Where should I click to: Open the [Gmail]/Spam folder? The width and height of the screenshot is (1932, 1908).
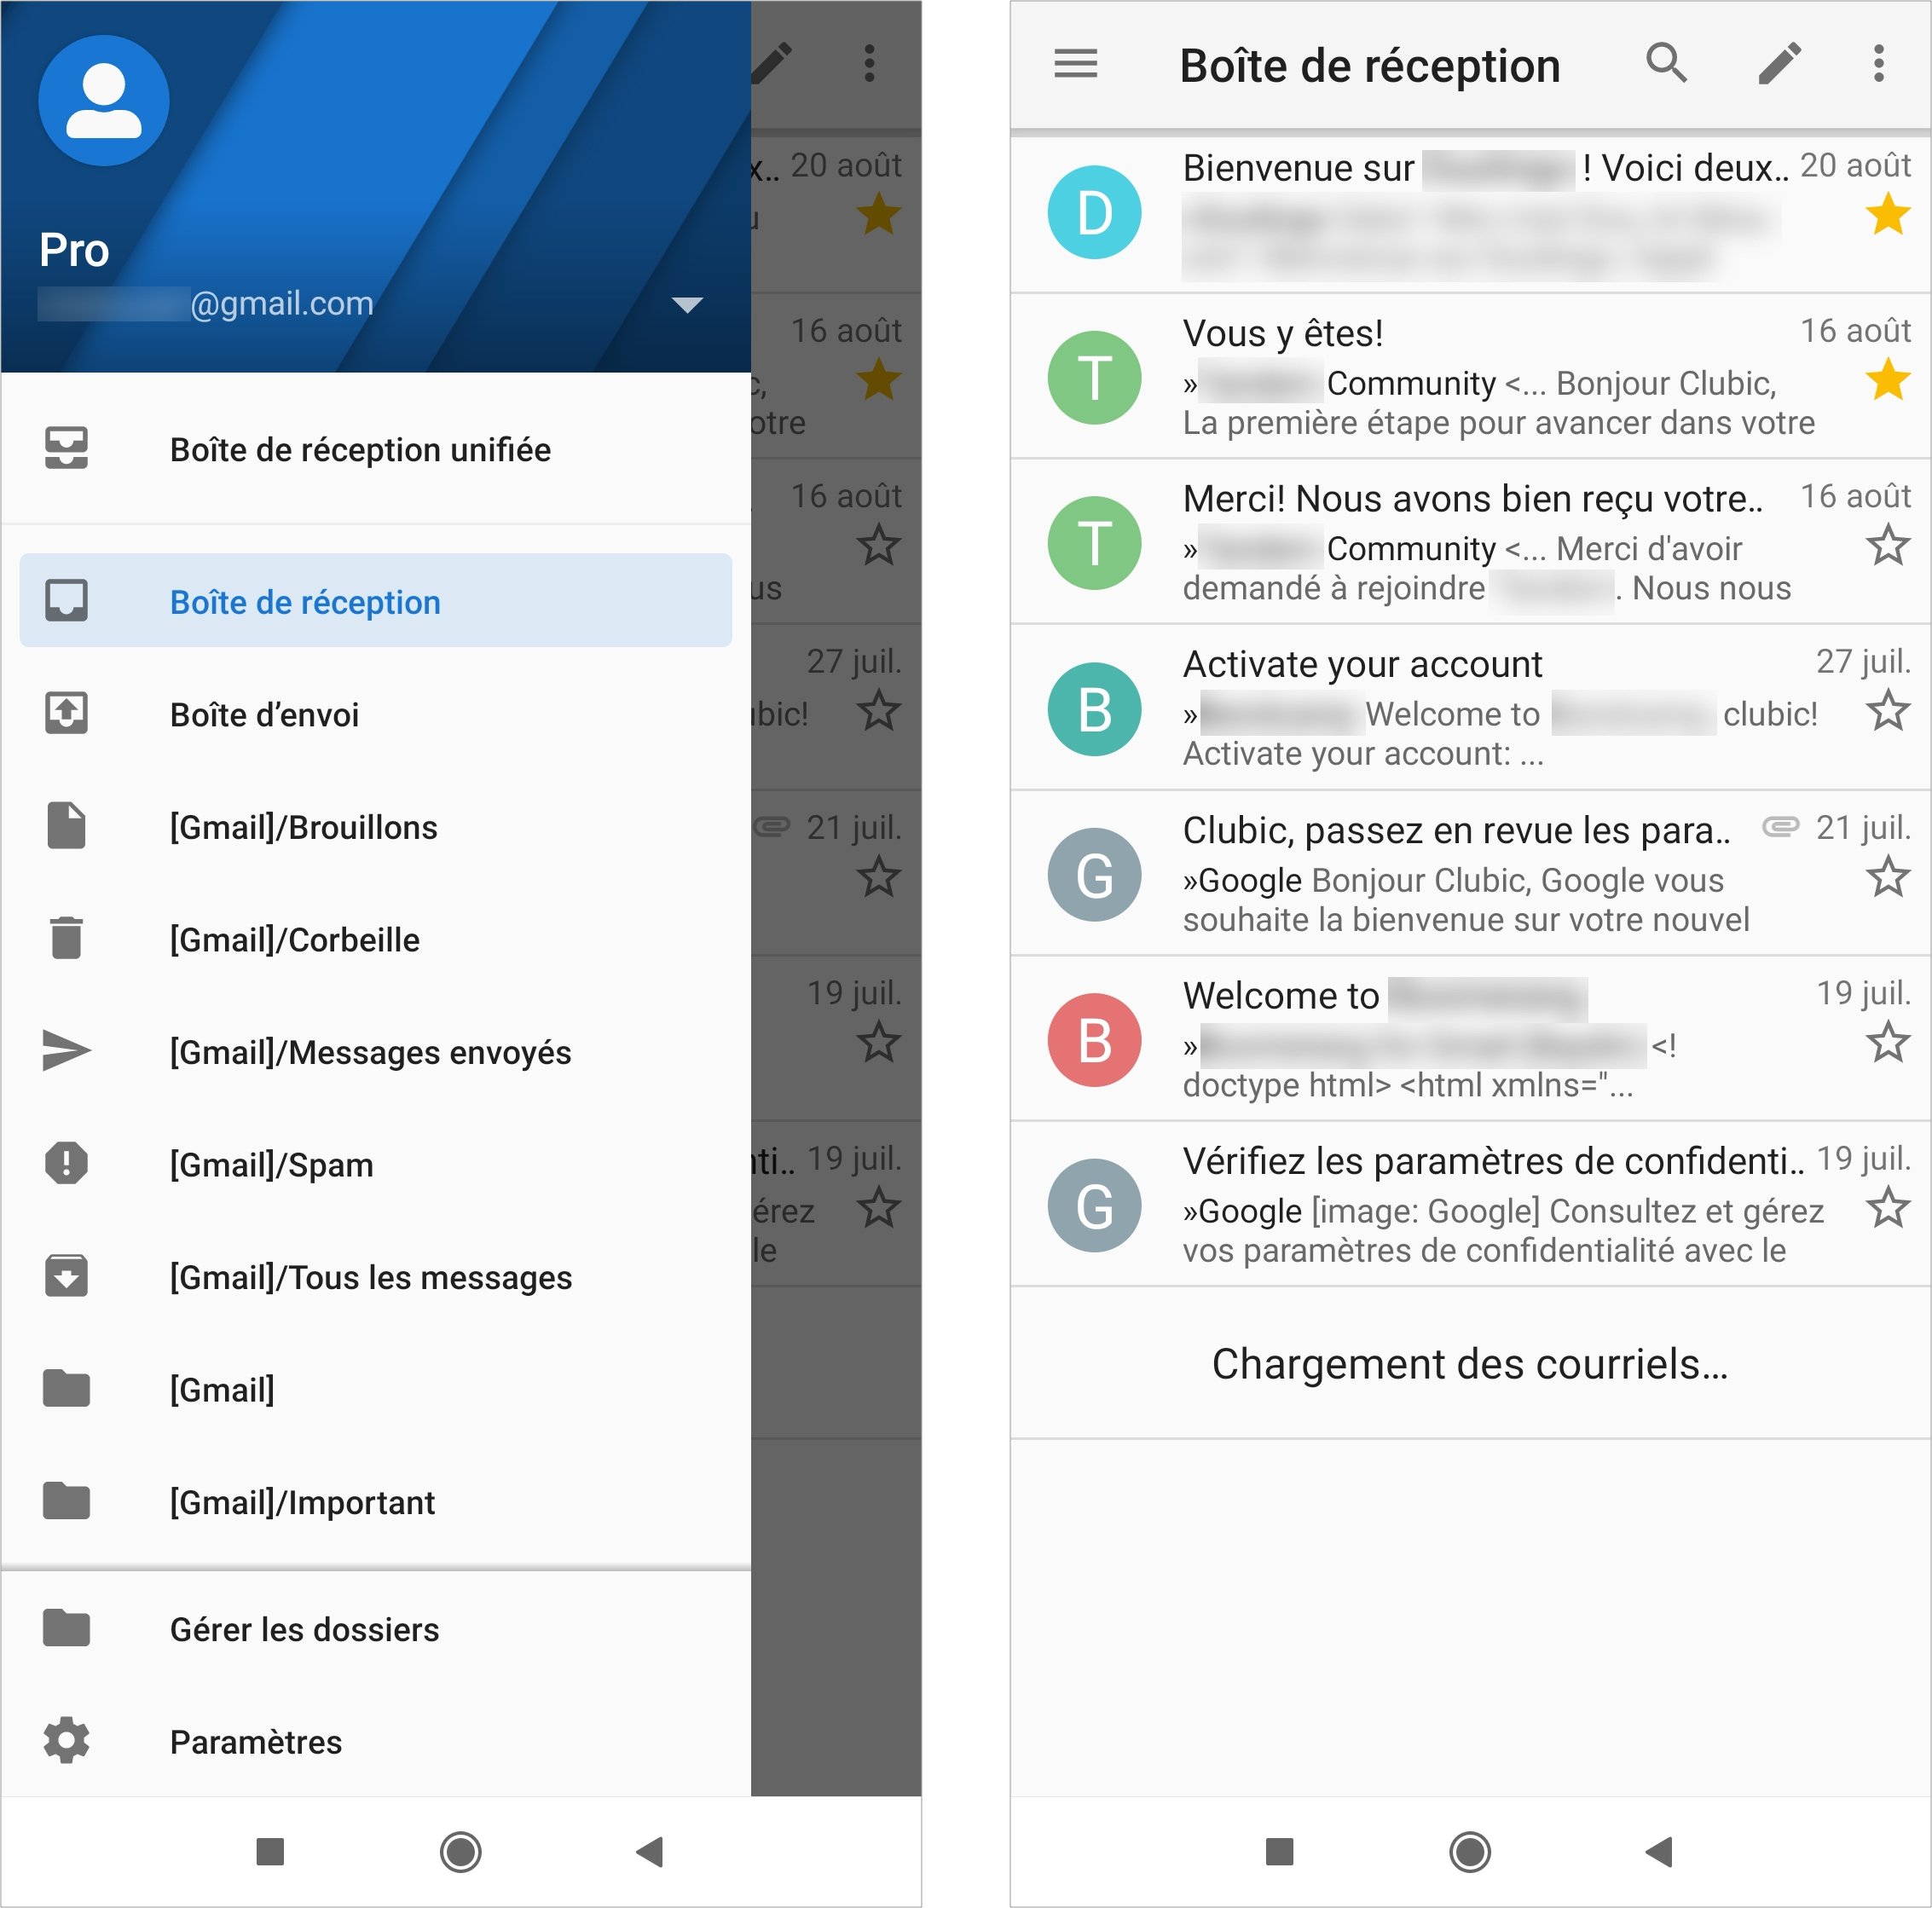pyautogui.click(x=376, y=1164)
